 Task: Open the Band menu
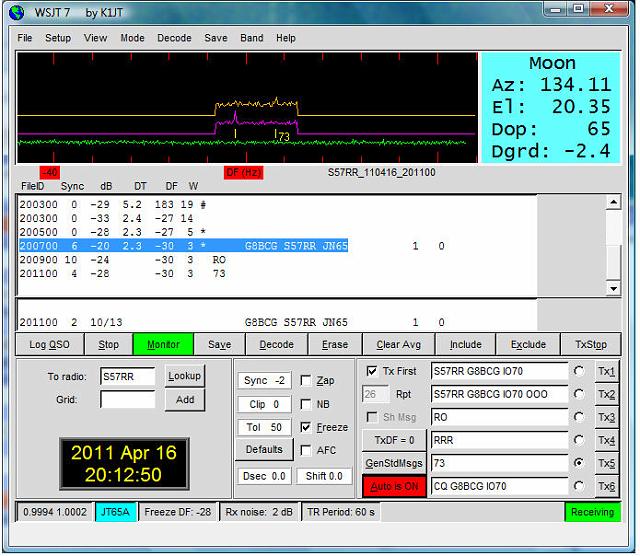pyautogui.click(x=251, y=38)
